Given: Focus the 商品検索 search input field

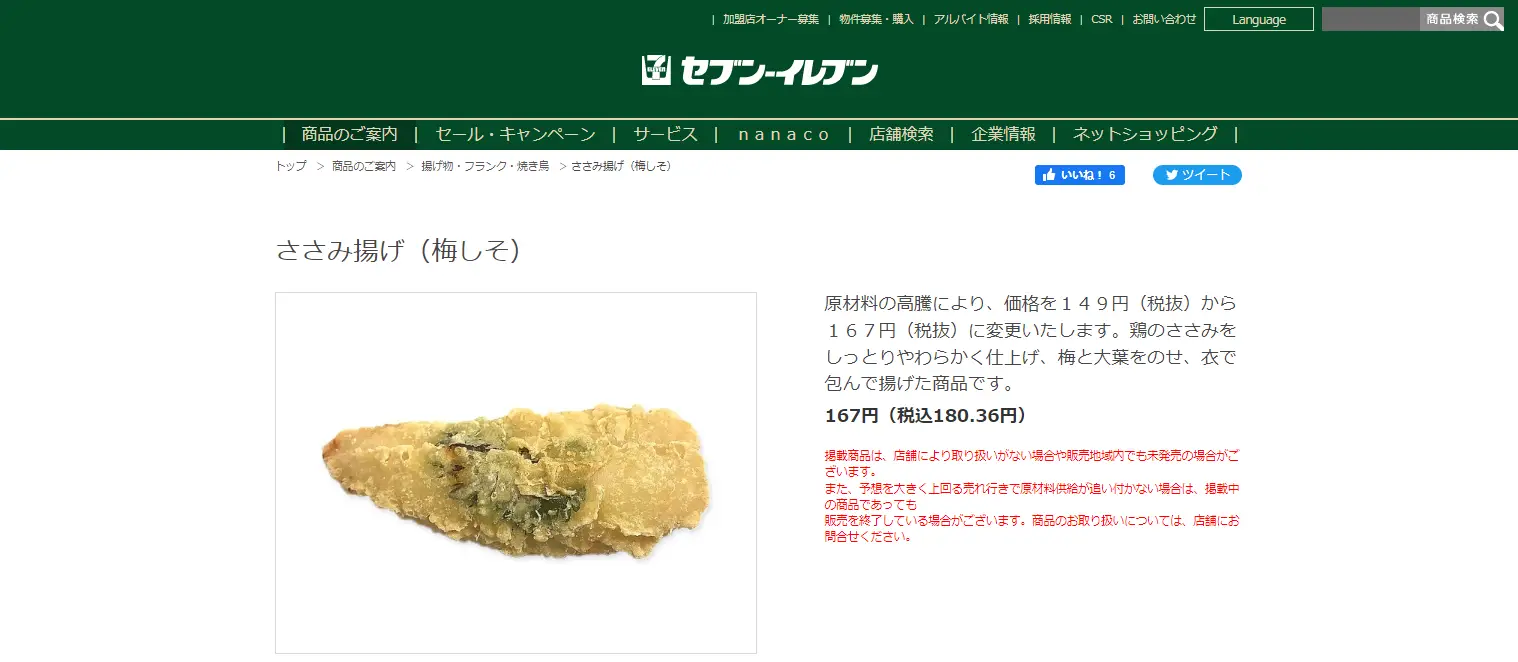Looking at the screenshot, I should coord(1371,19).
